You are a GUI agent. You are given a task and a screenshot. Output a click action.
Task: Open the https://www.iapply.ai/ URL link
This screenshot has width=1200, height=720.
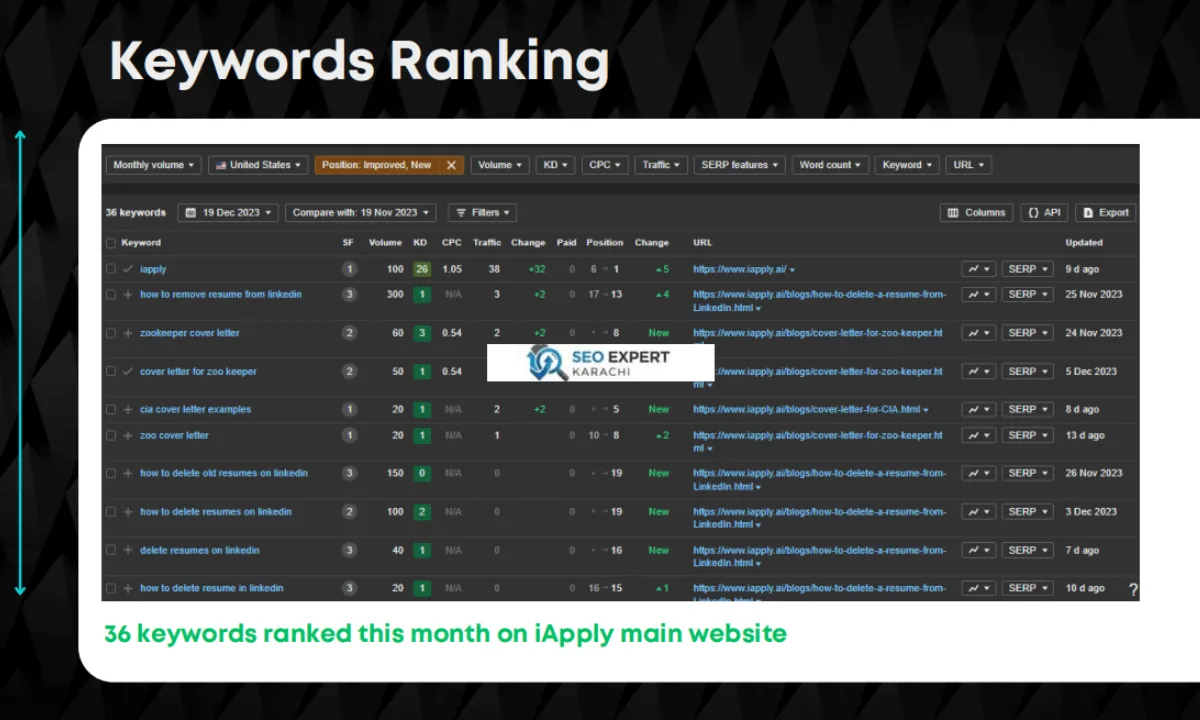click(740, 269)
